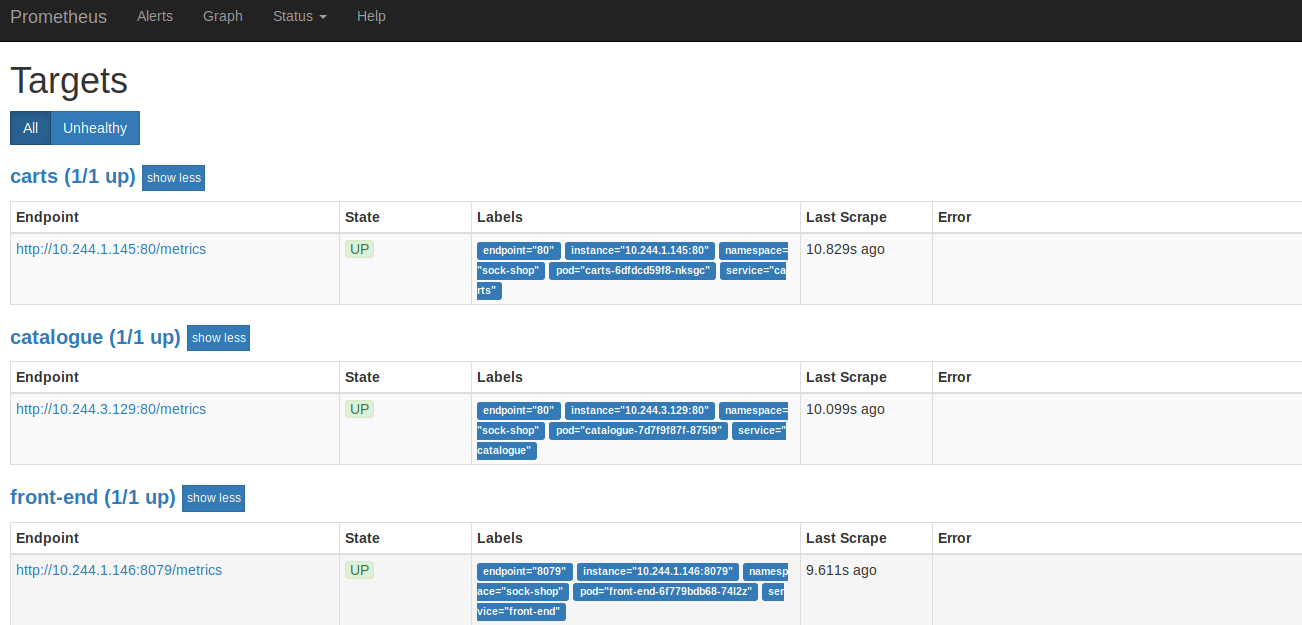Open the Help page

(x=371, y=16)
